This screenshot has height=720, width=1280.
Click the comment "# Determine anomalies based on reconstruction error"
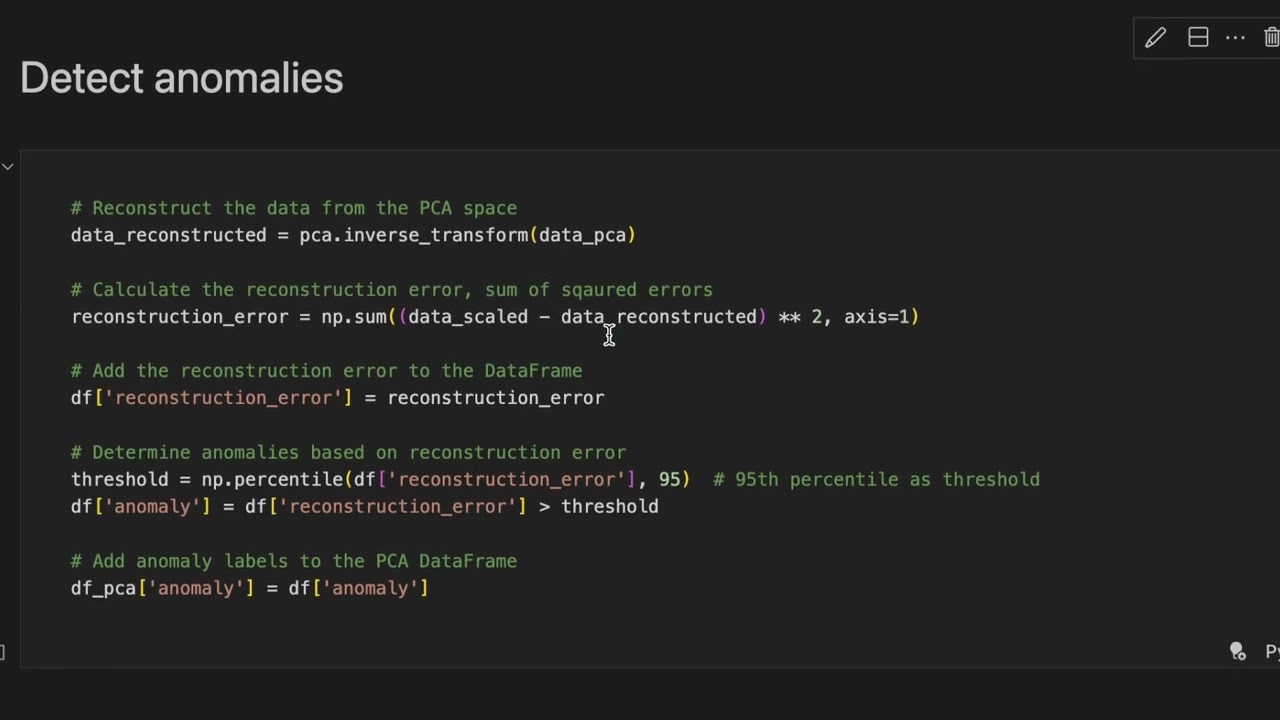click(x=349, y=453)
